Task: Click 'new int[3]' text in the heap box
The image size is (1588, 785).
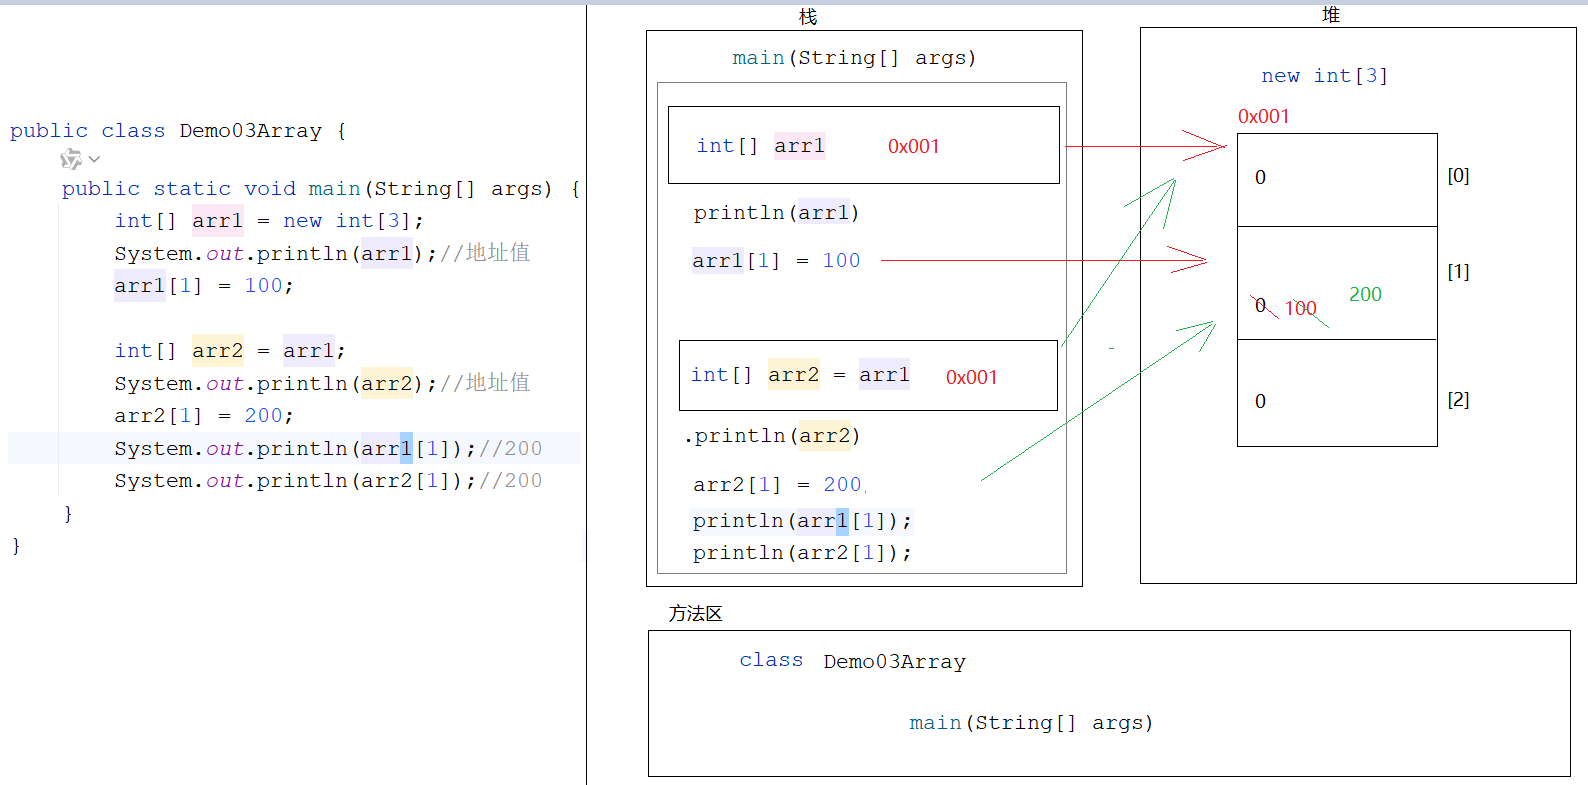Action: coord(1324,76)
